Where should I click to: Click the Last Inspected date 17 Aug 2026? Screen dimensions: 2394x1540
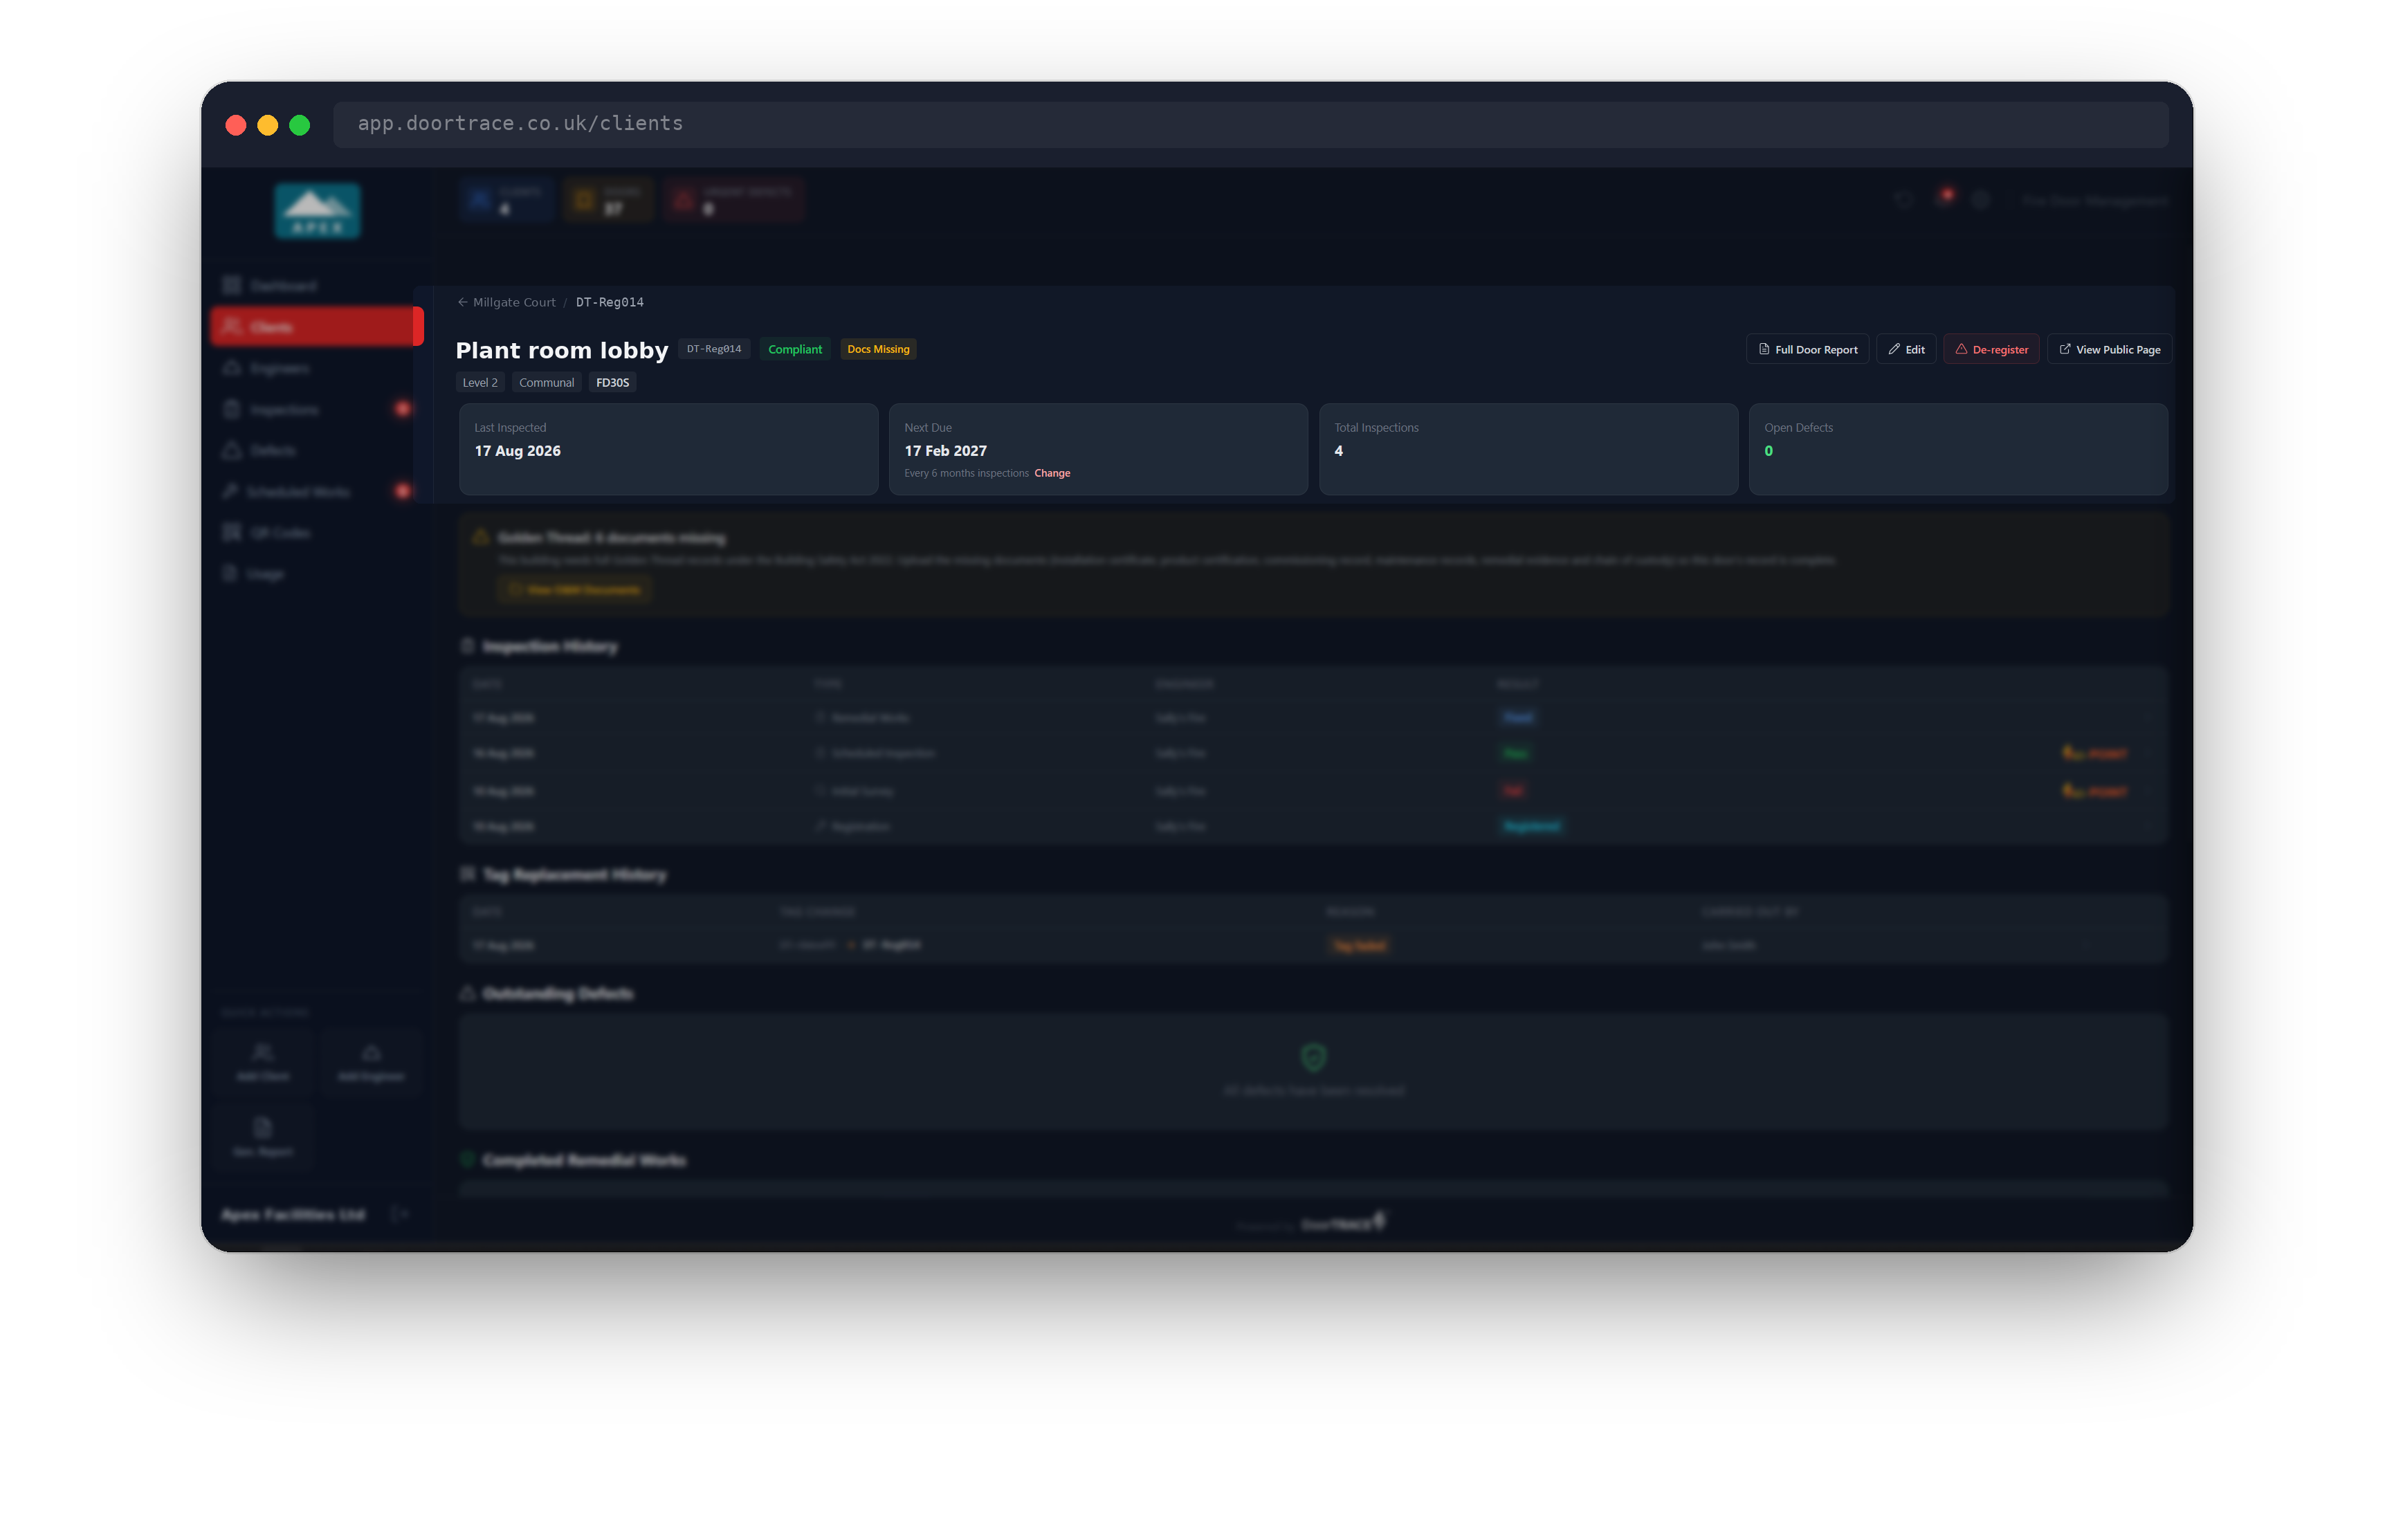coord(517,451)
